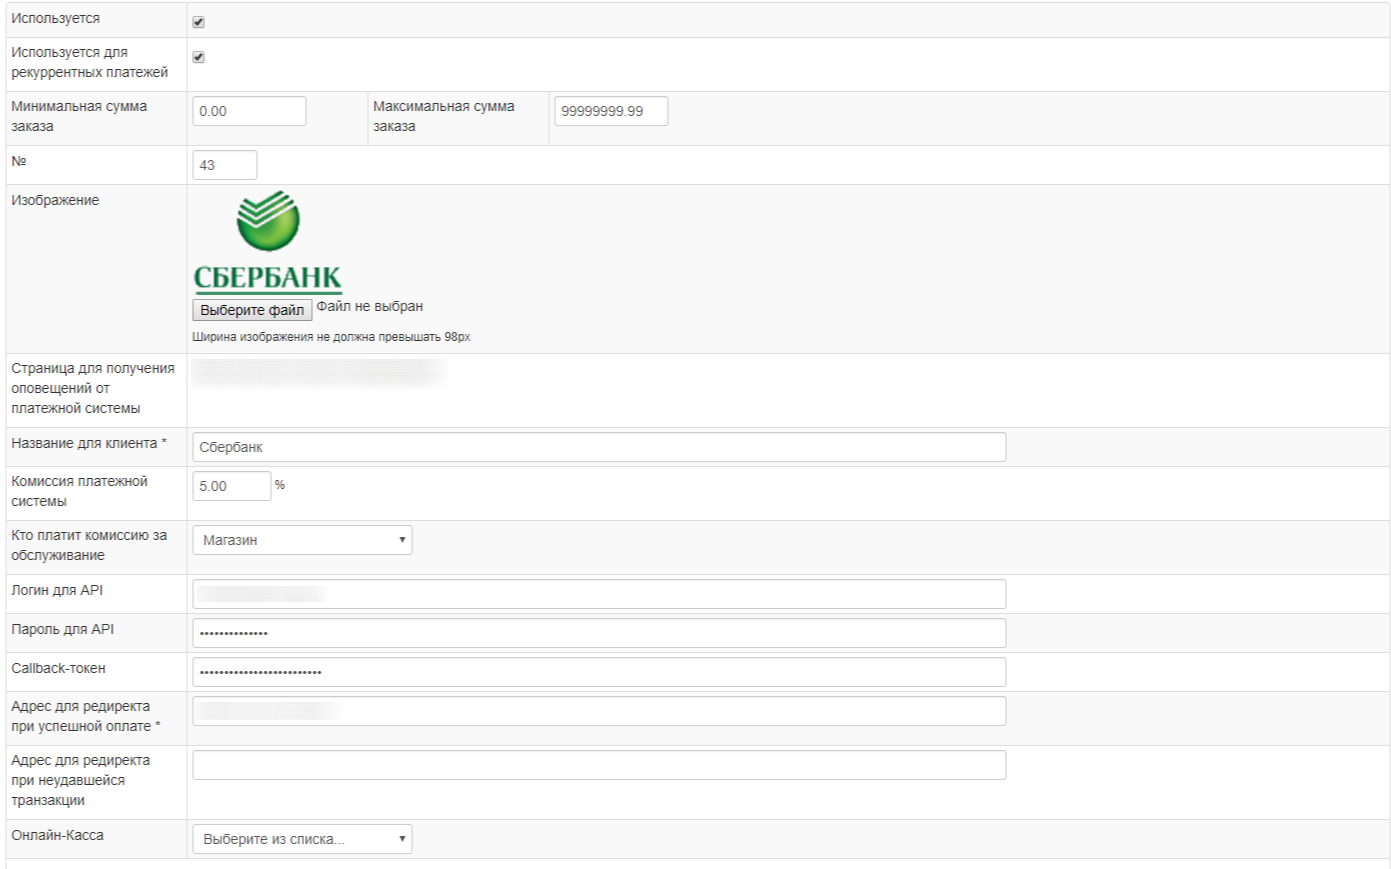Viewport: 1391px width, 869px height.
Task: Toggle the recurring payments checkbox
Action: click(198, 57)
